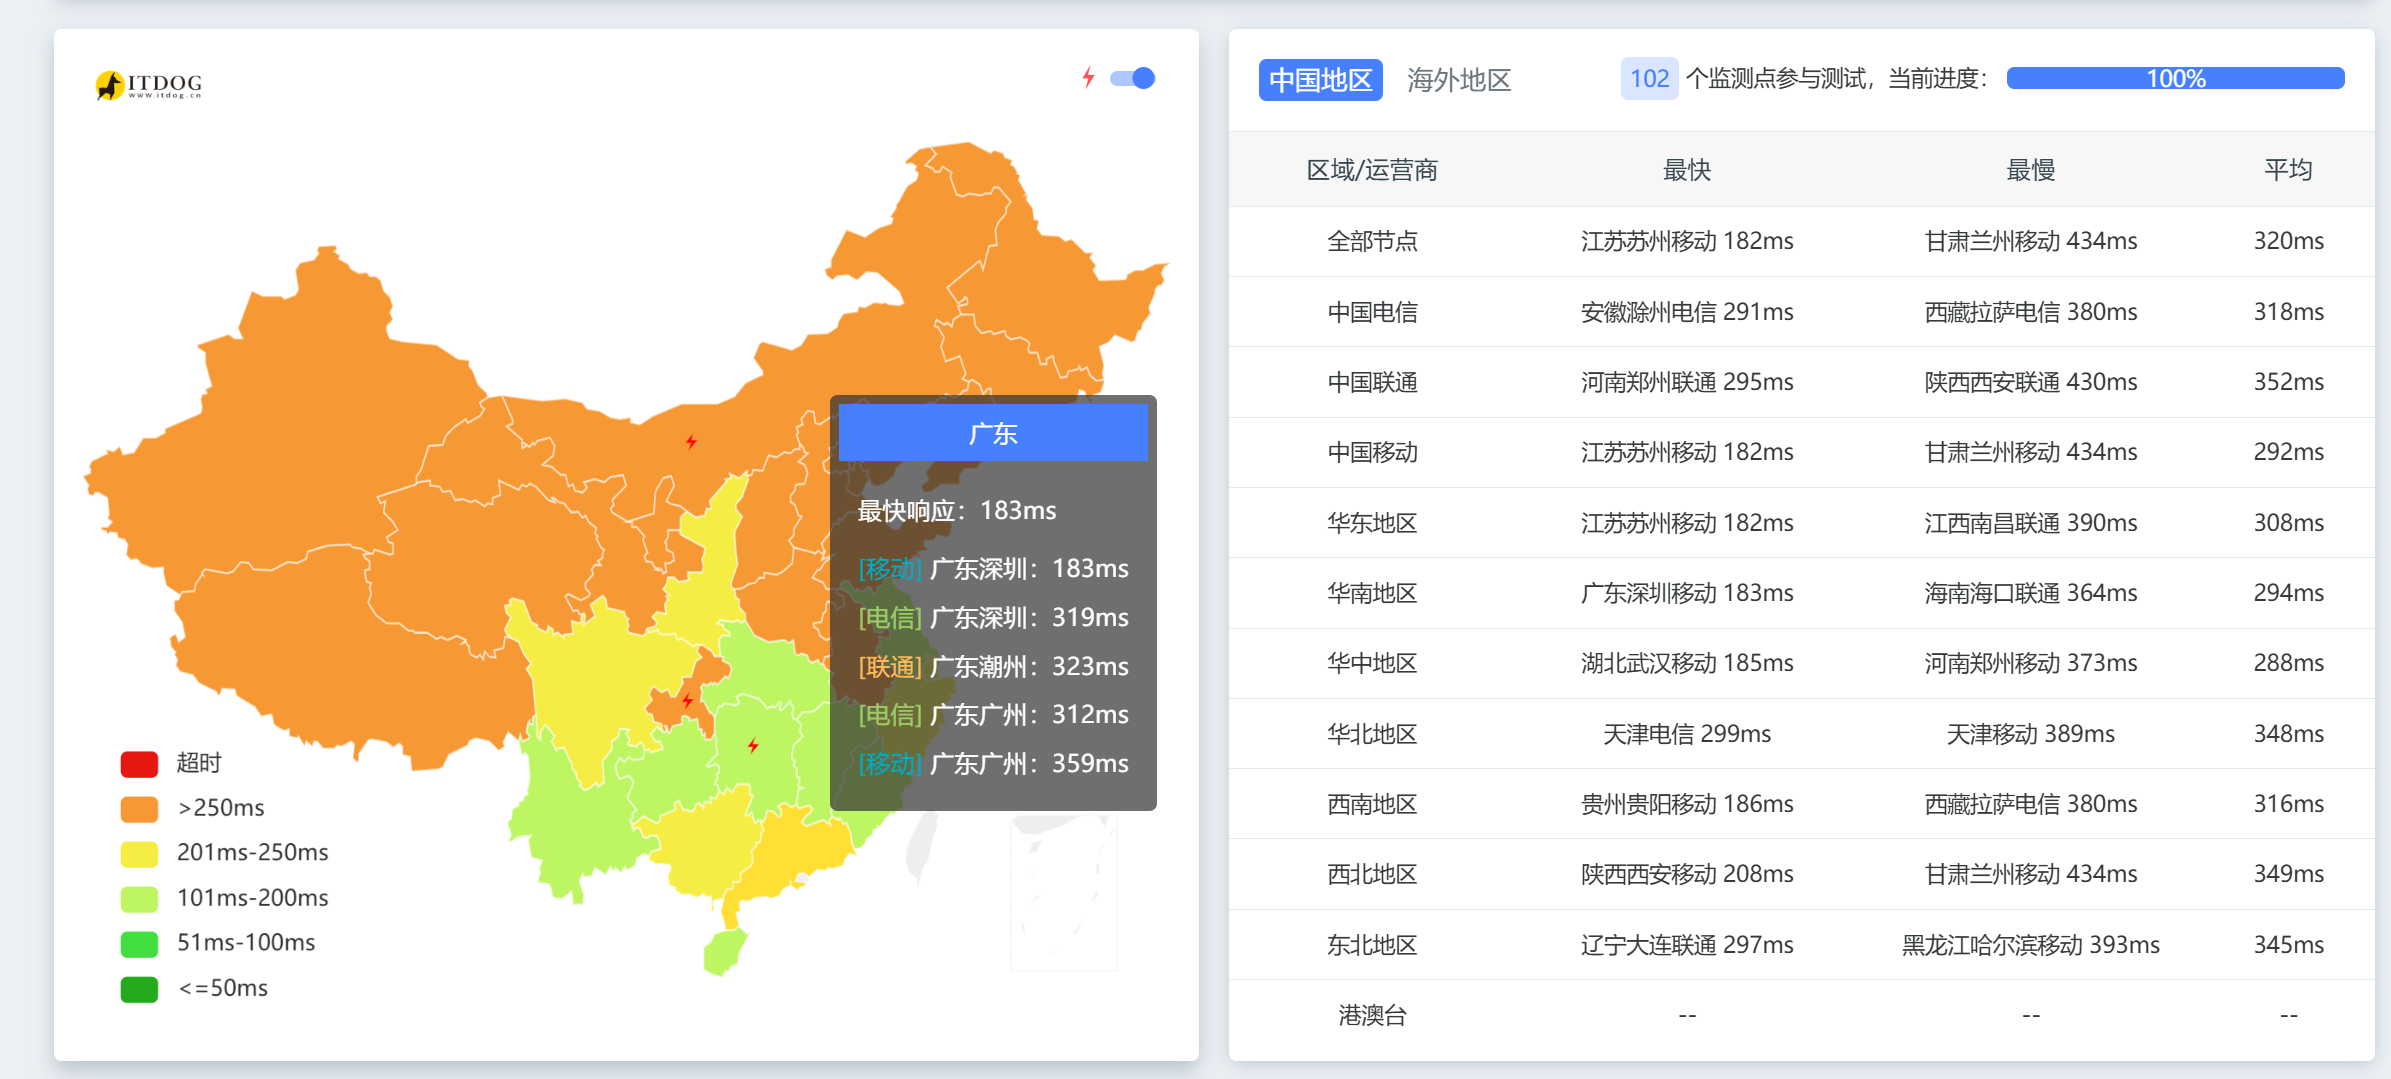The height and width of the screenshot is (1079, 2391).
Task: Click the 100% progress bar
Action: pyautogui.click(x=2175, y=78)
